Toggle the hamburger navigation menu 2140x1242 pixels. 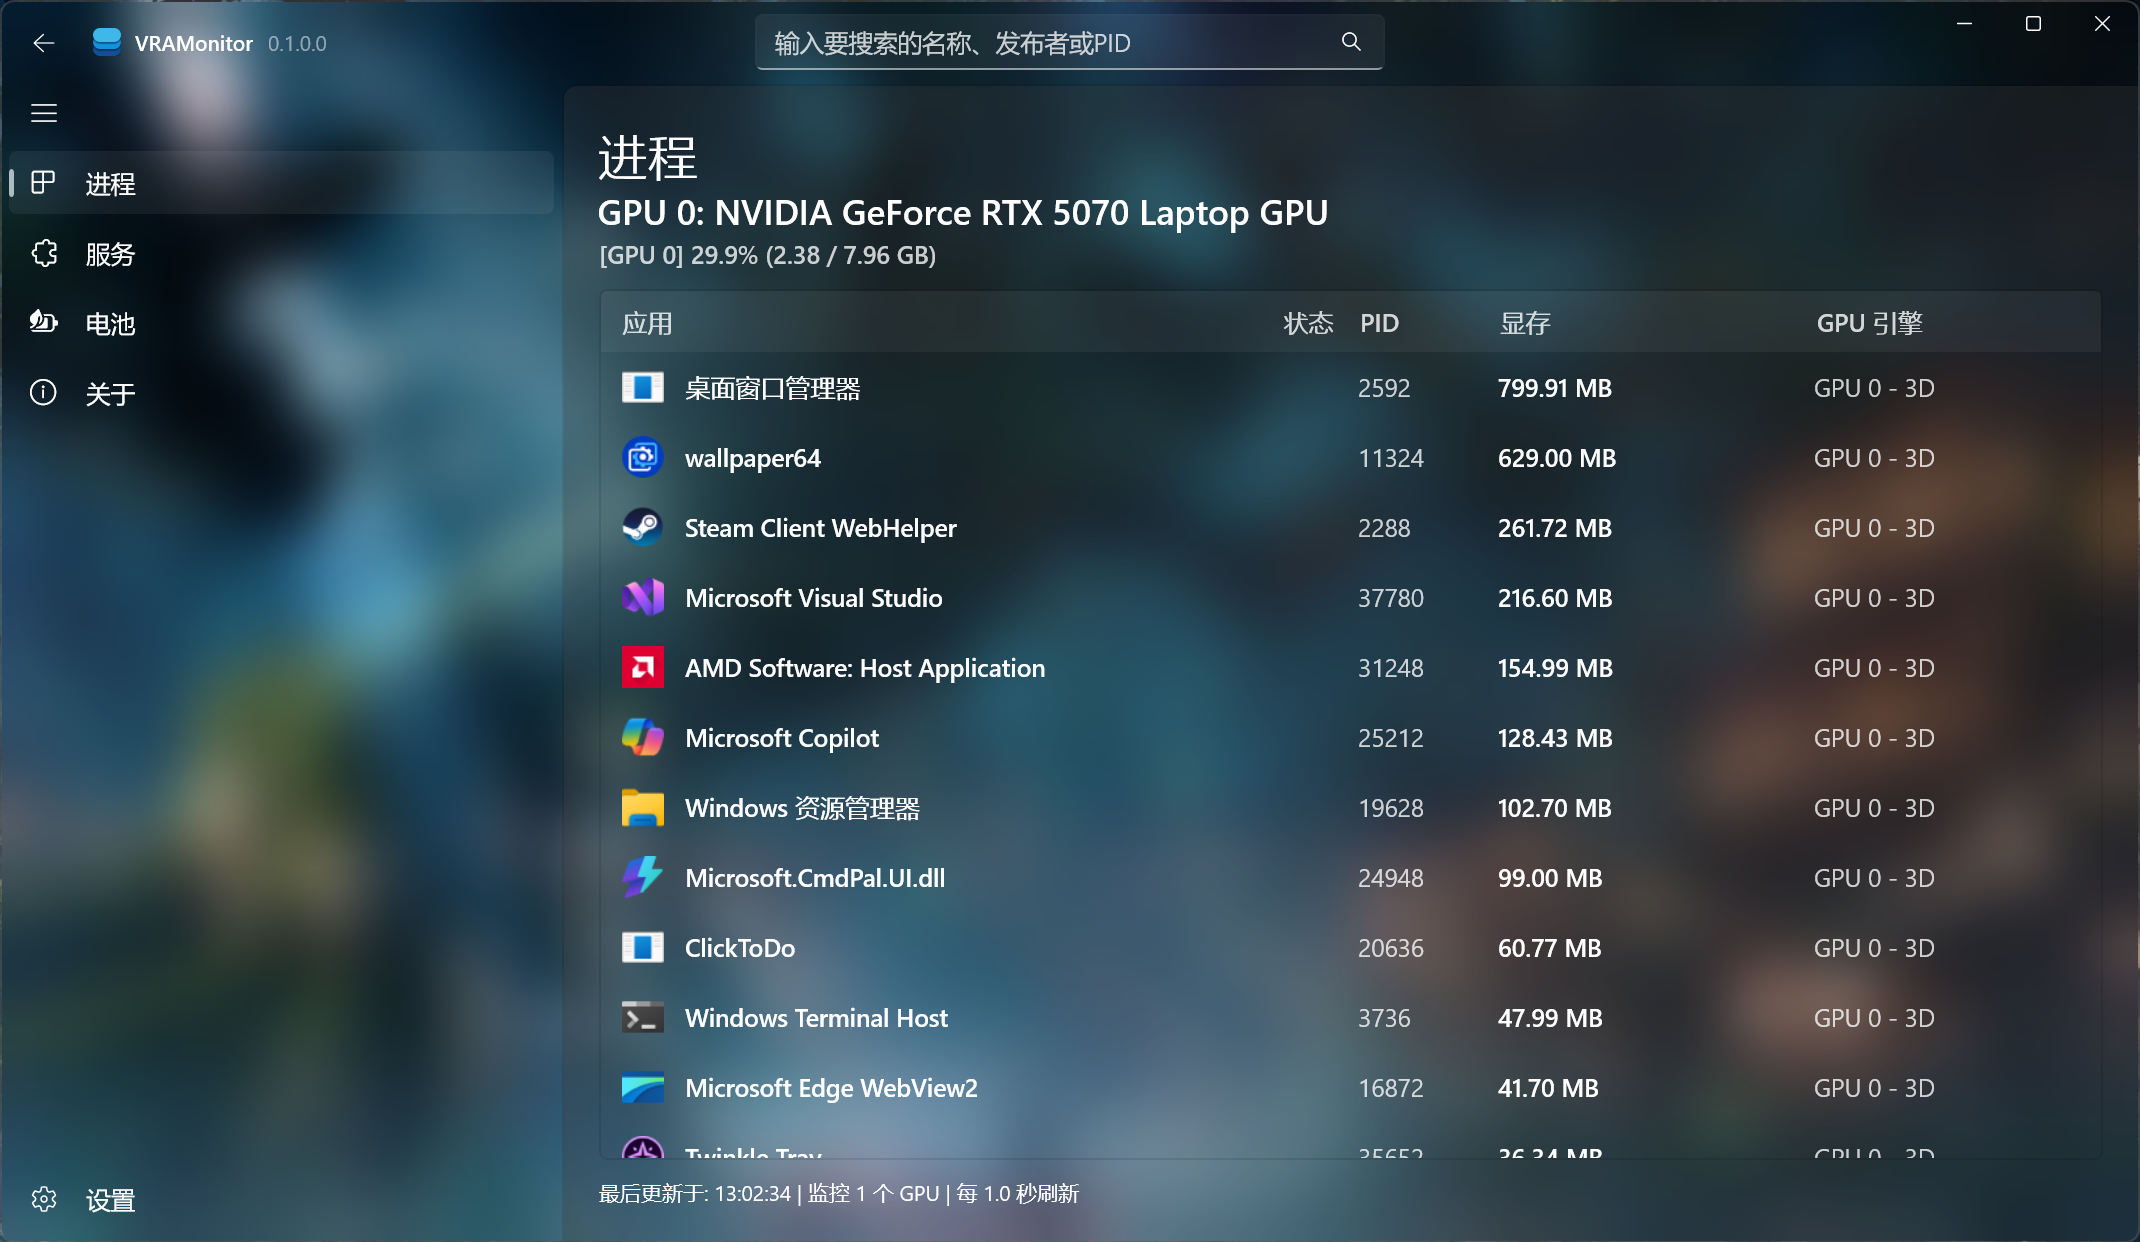click(43, 113)
